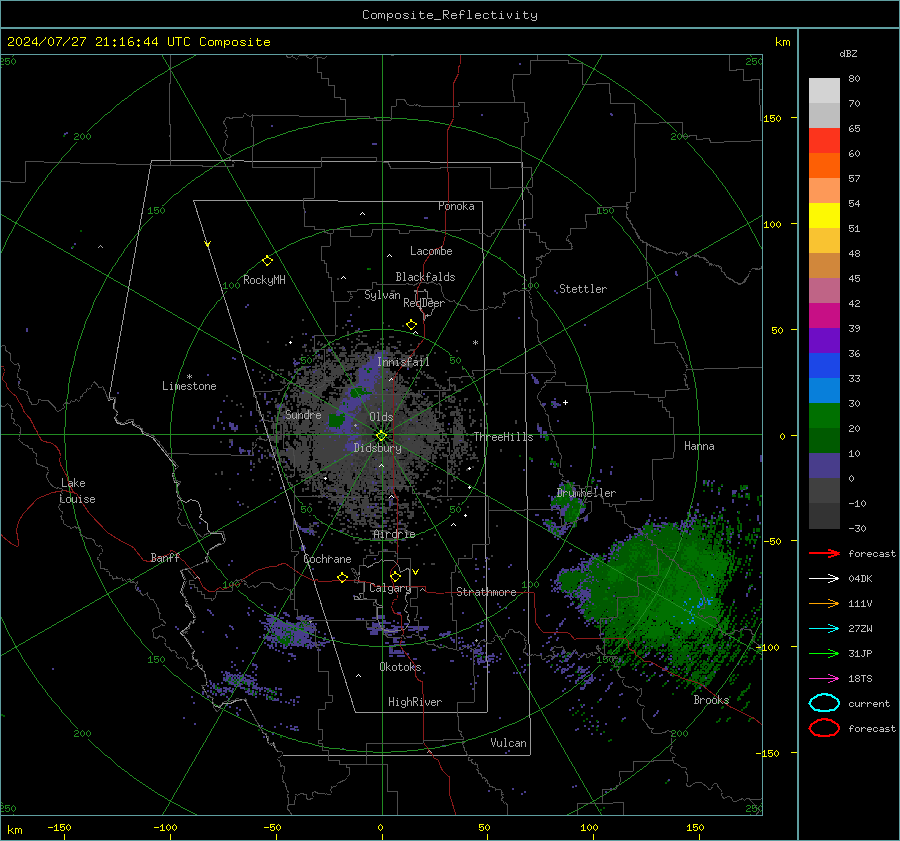The height and width of the screenshot is (841, 900).
Task: Click the yellow radar site marker above Didsbury
Action: coord(381,436)
